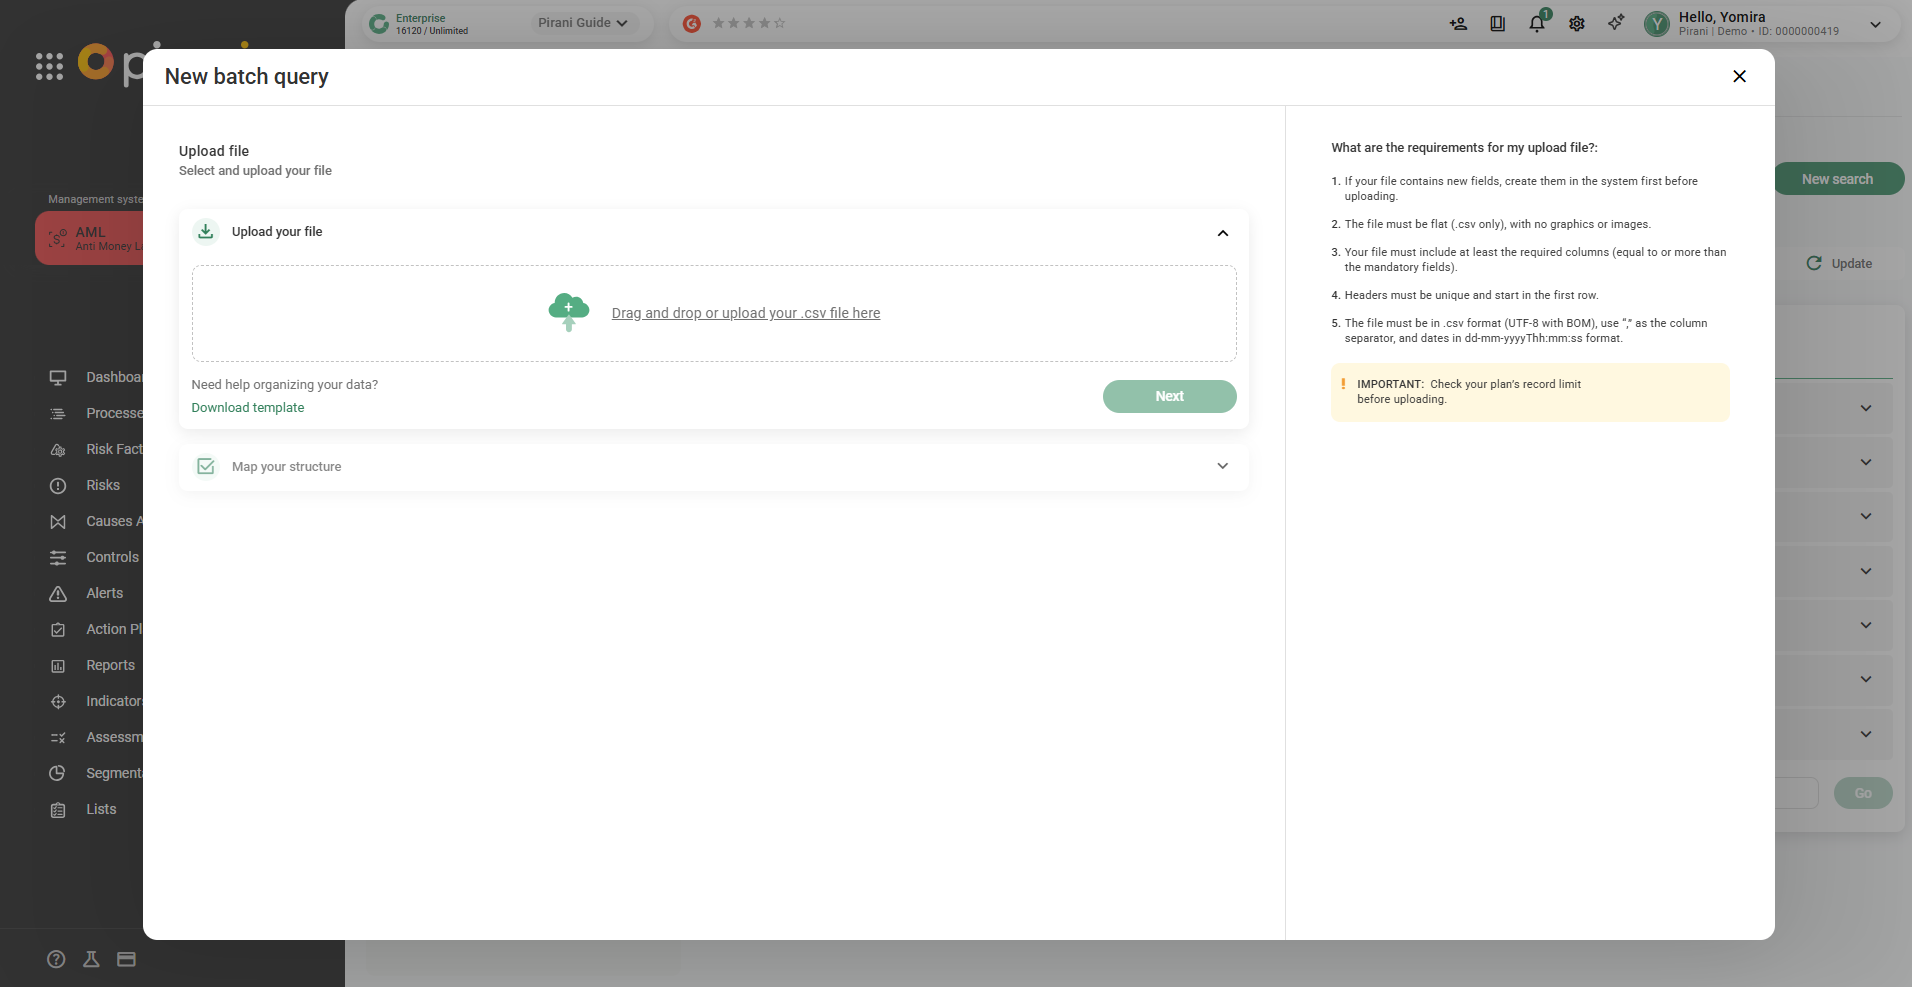Collapse the Upload your file section
Screen dimensions: 1912x987
tap(1222, 233)
